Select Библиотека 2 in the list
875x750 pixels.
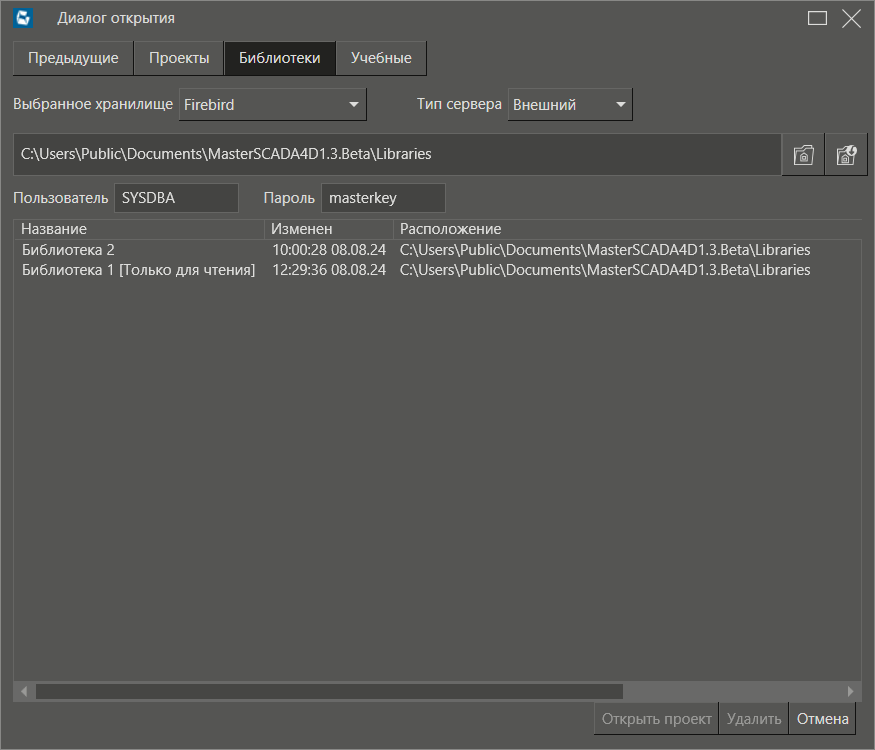click(438, 250)
